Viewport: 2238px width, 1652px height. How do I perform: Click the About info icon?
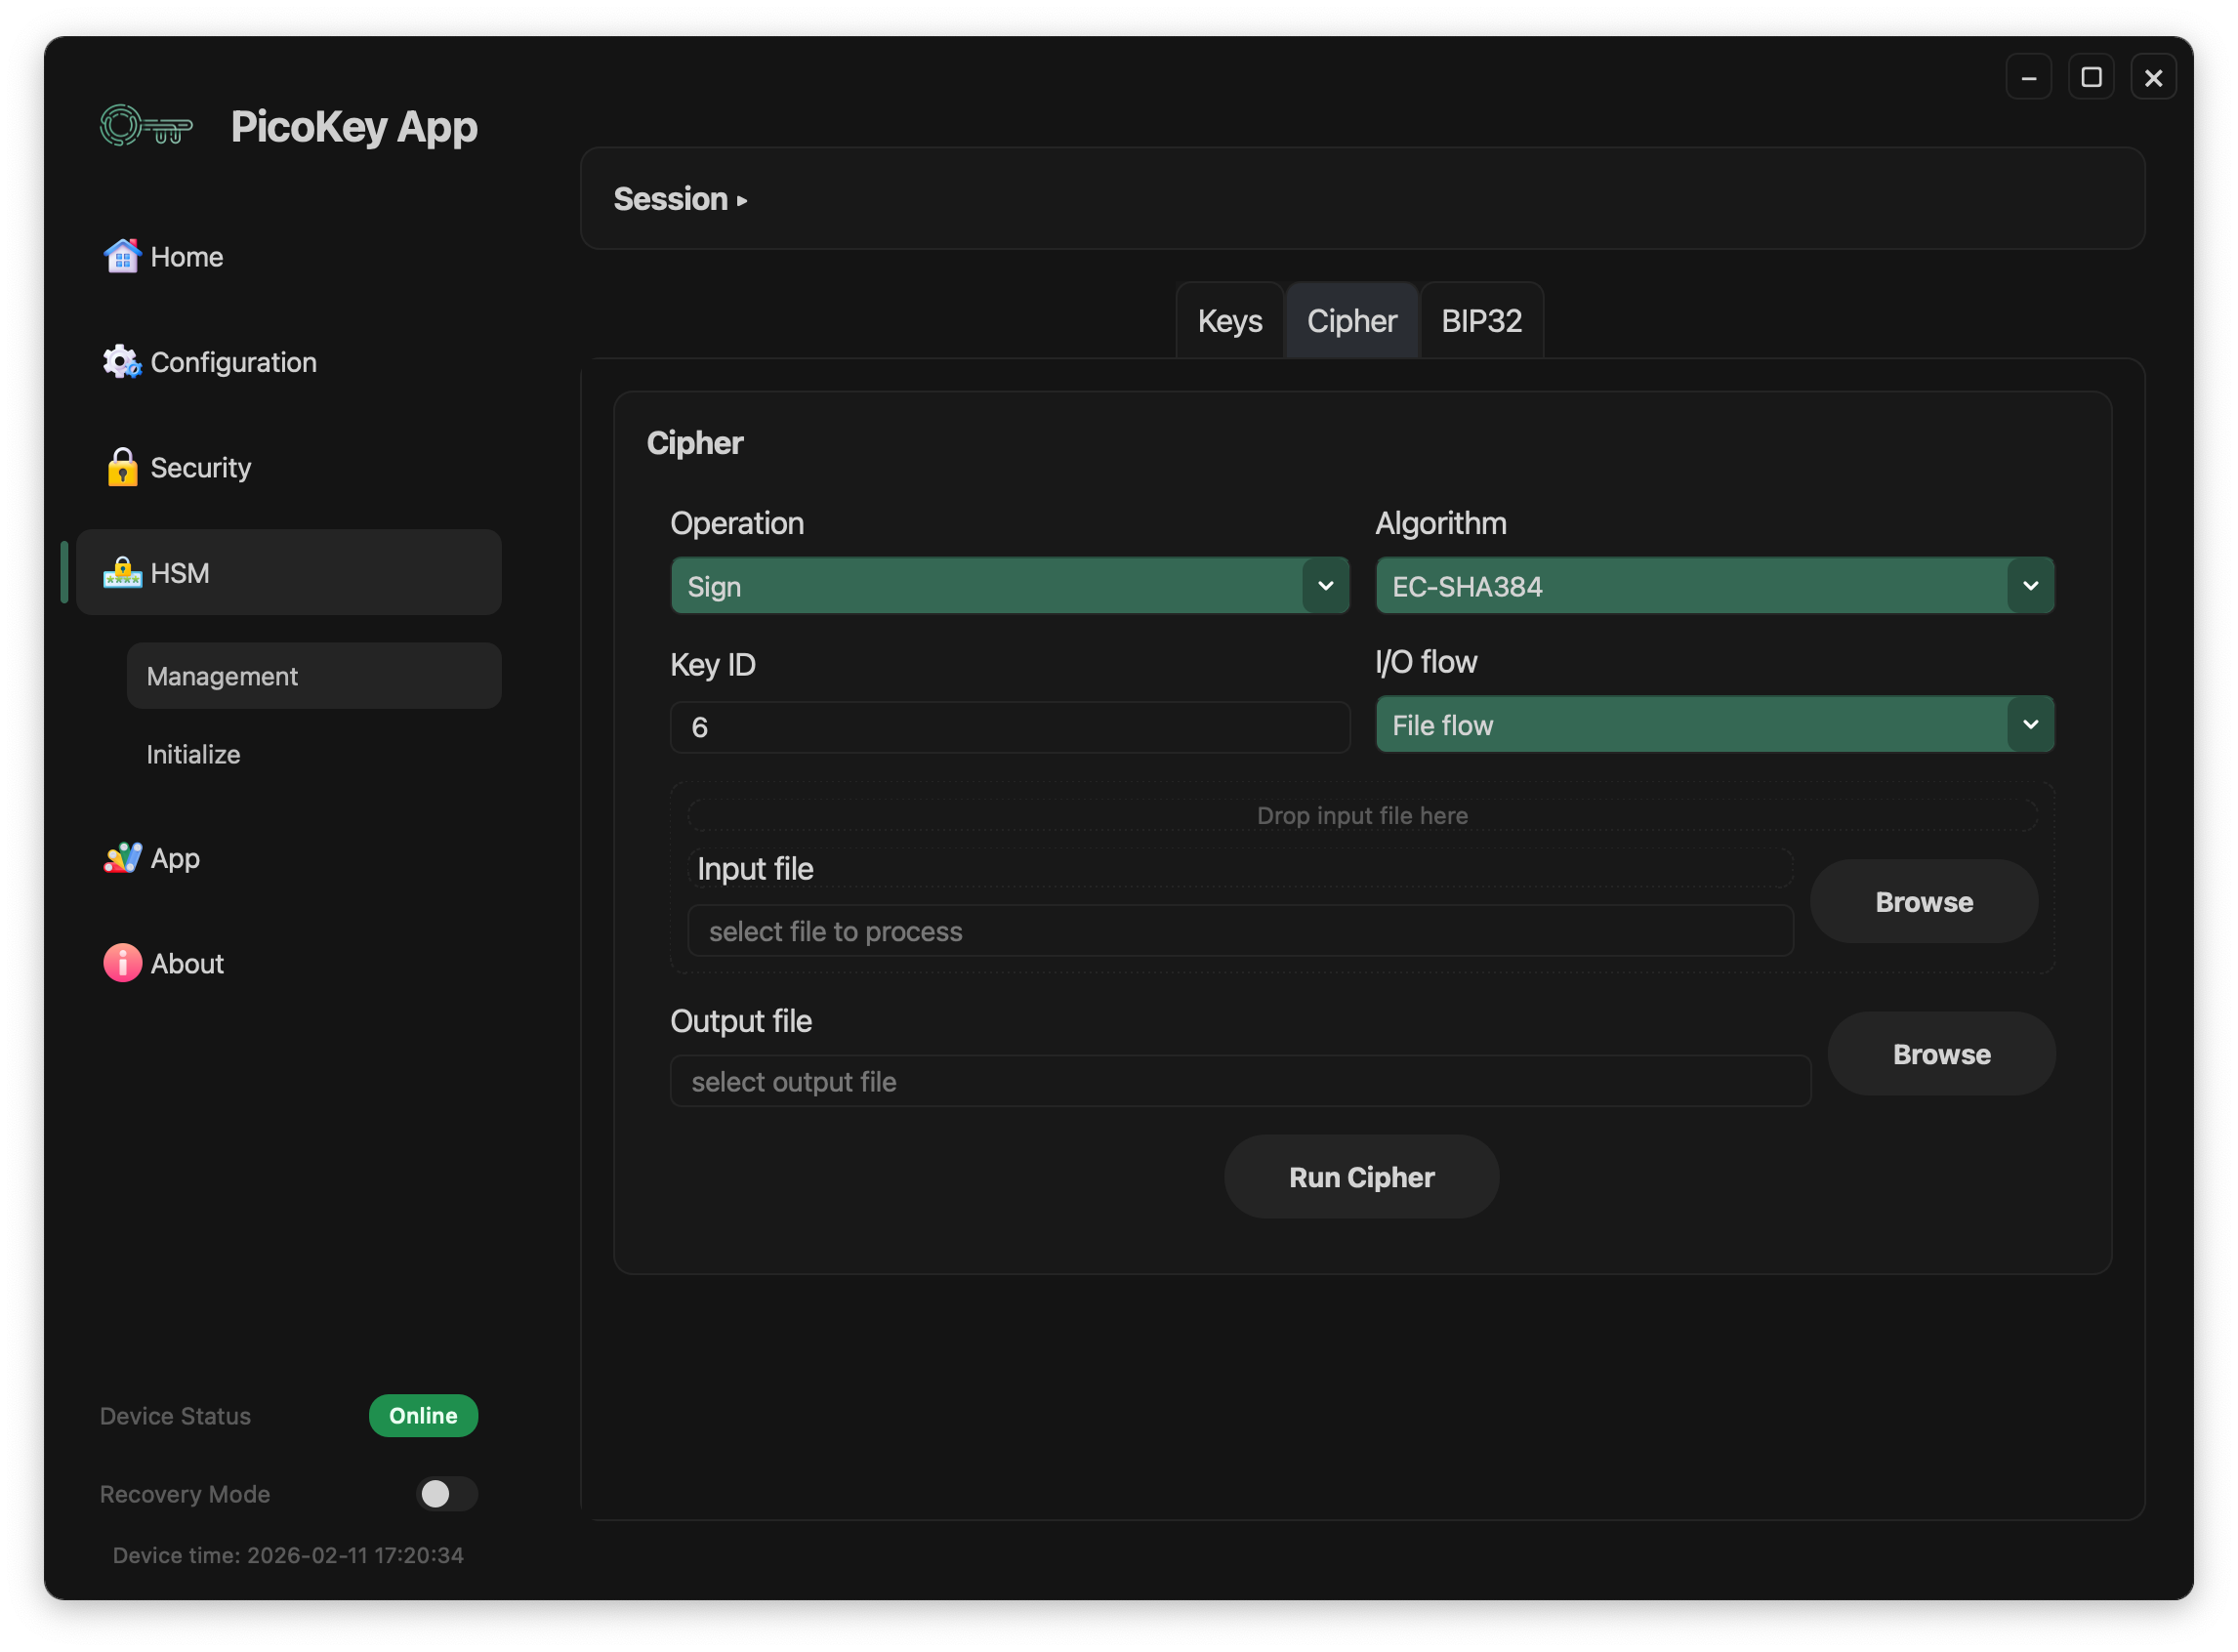pyautogui.click(x=122, y=963)
